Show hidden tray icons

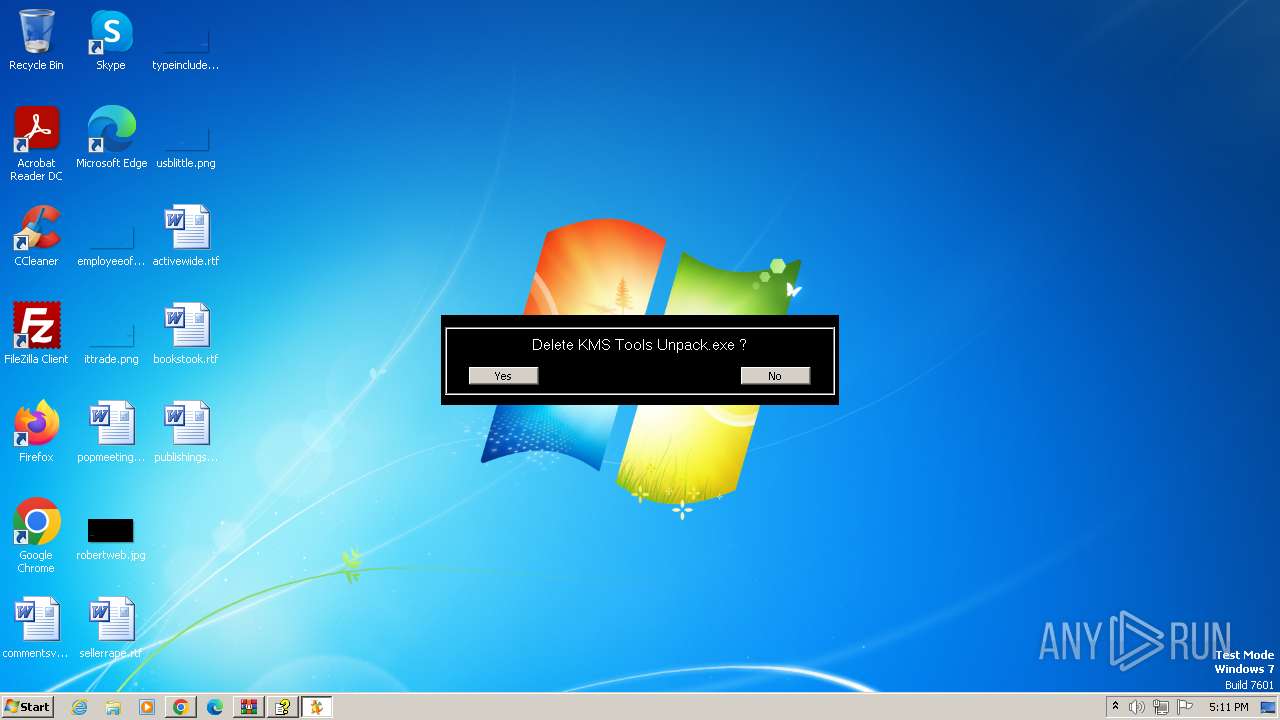pyautogui.click(x=1115, y=707)
